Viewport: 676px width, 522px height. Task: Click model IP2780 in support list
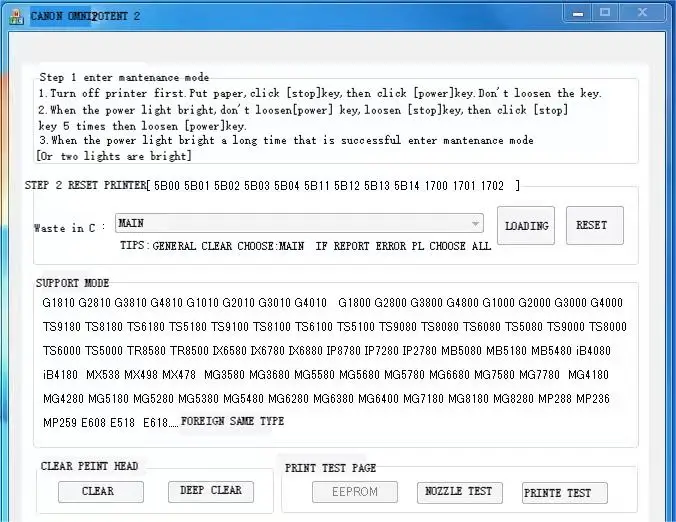[419, 351]
